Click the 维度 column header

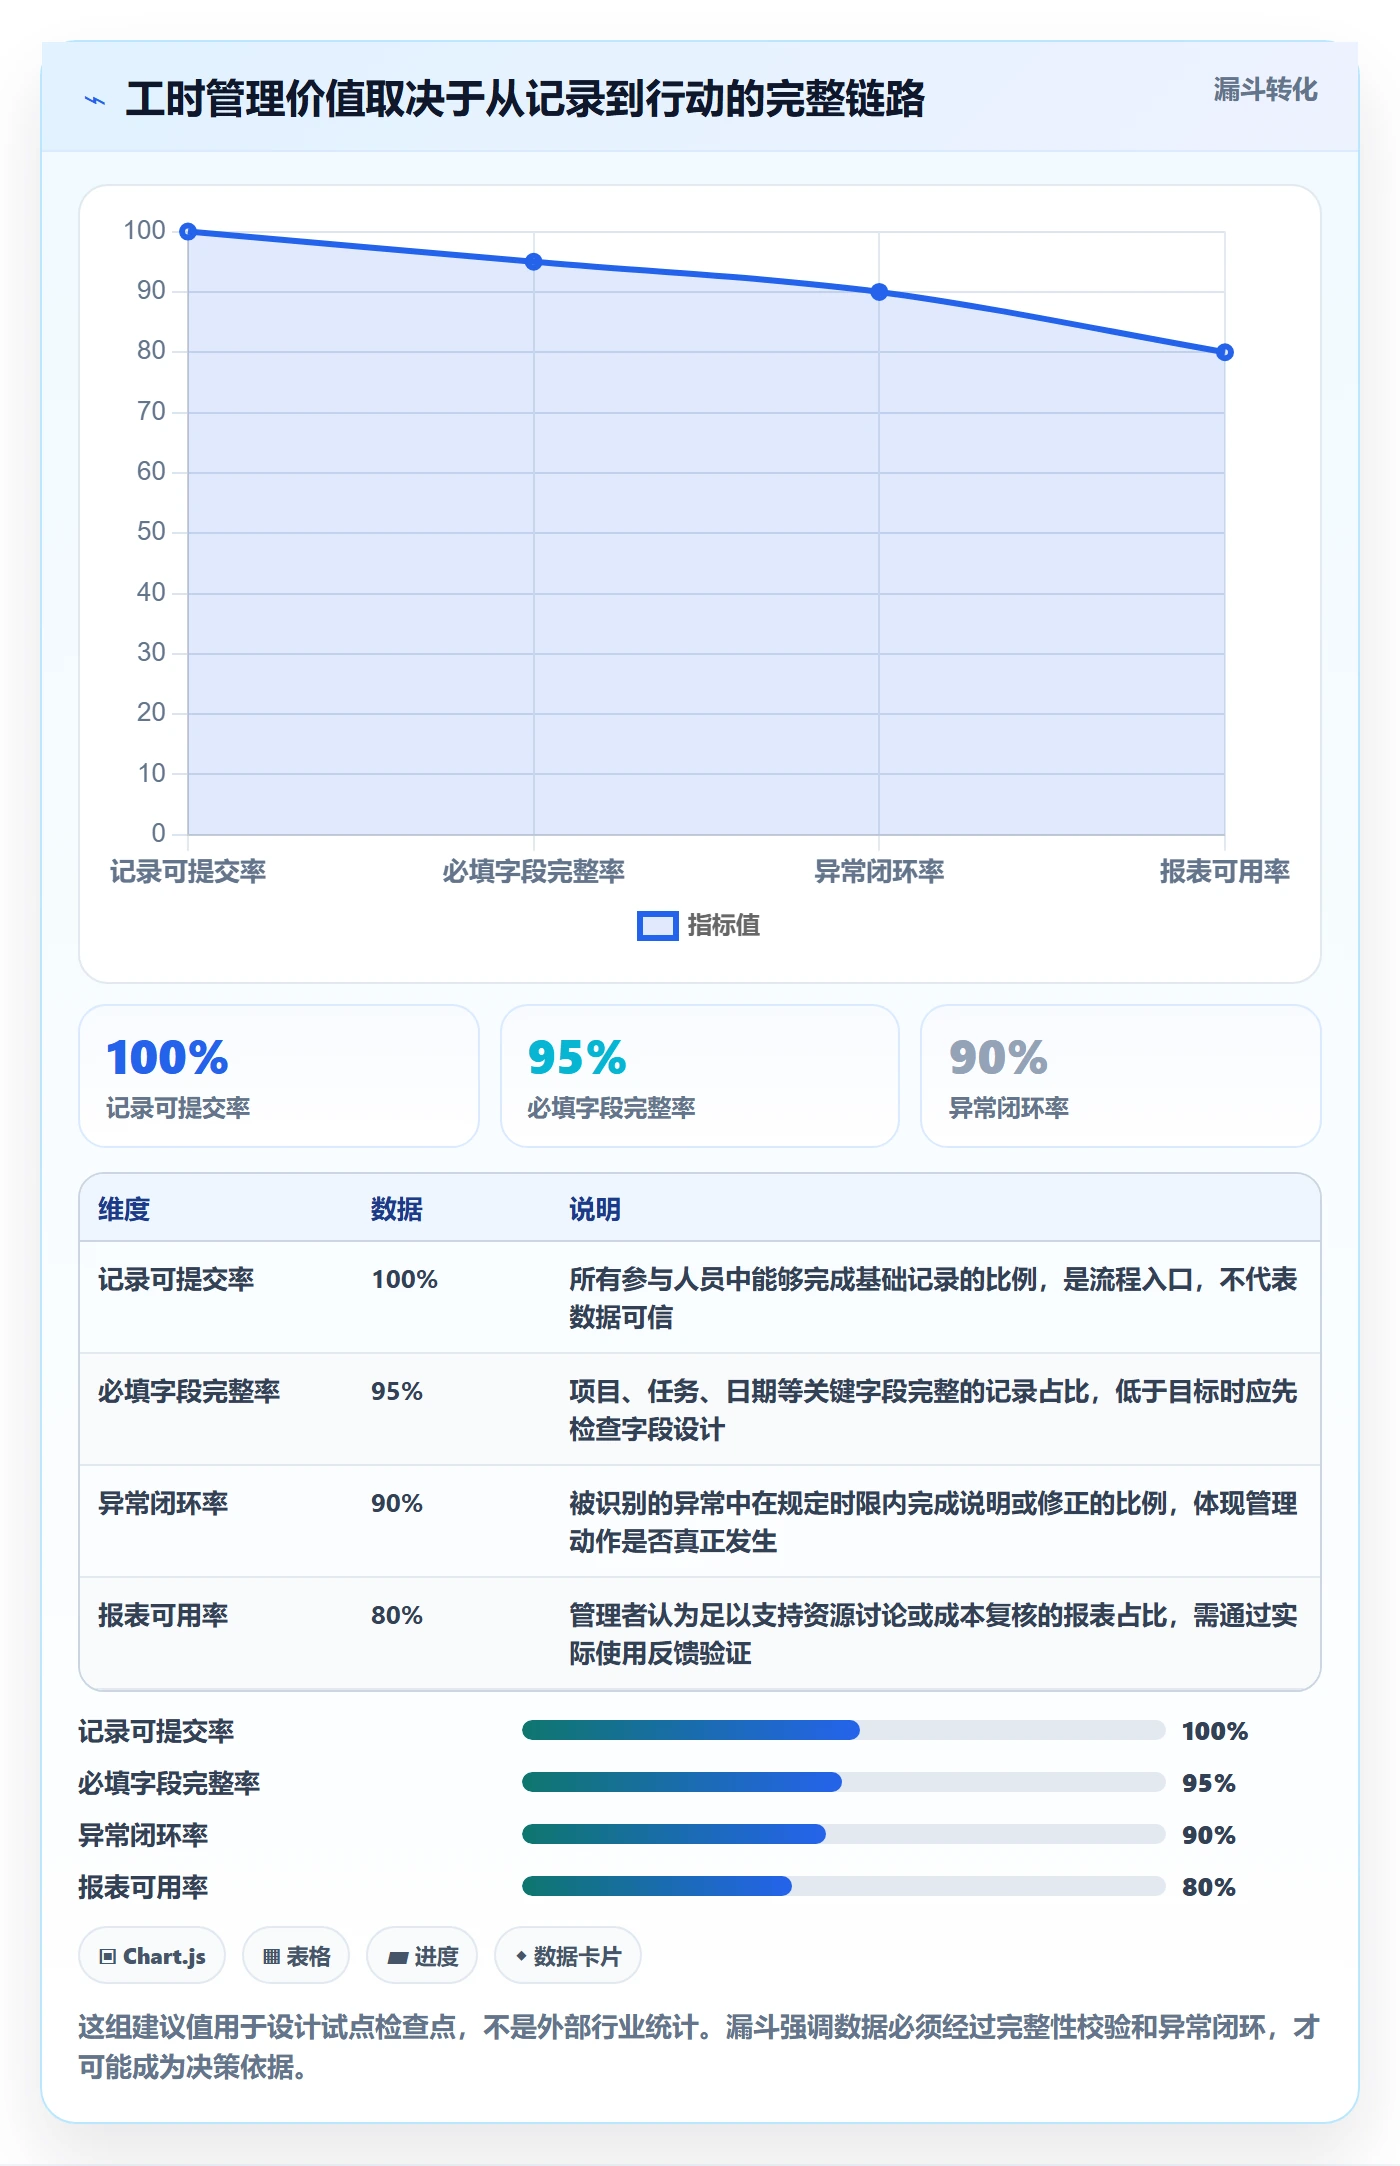pyautogui.click(x=124, y=1209)
